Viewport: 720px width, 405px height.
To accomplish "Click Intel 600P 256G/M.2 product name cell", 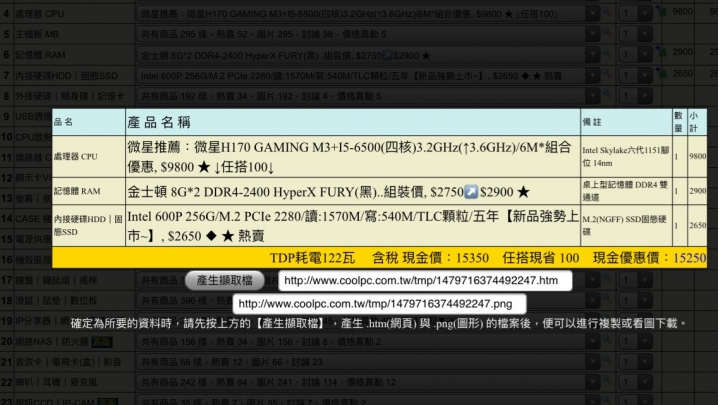I will coord(353,226).
